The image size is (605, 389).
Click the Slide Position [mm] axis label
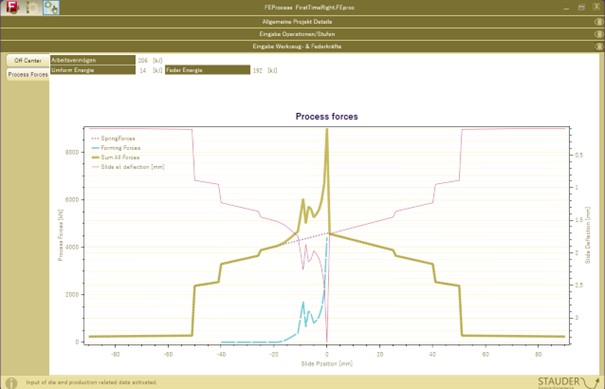click(327, 364)
